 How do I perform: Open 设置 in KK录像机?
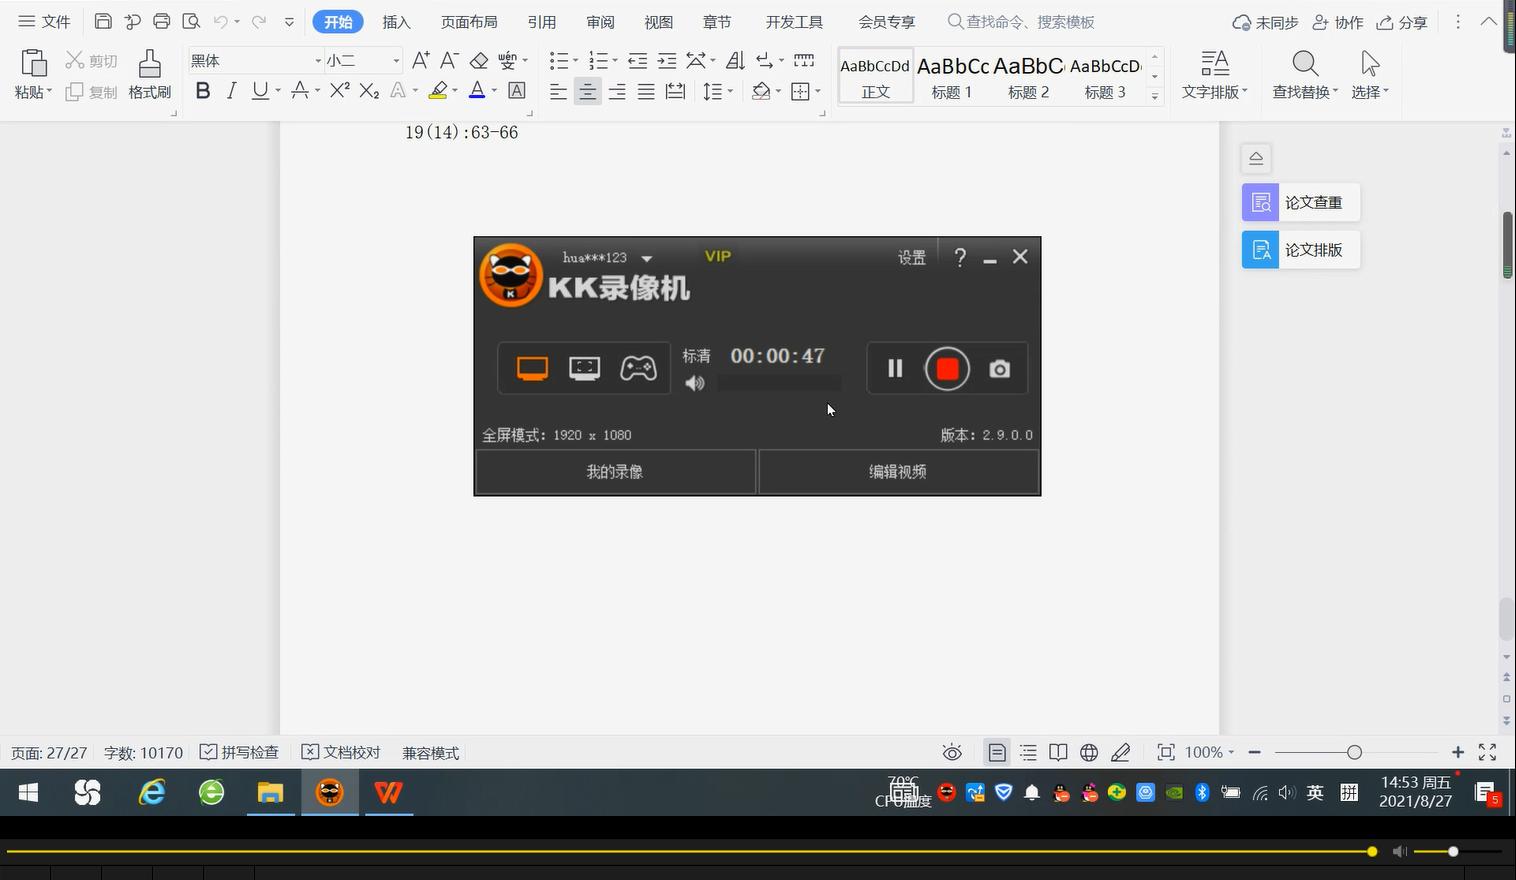(x=911, y=257)
